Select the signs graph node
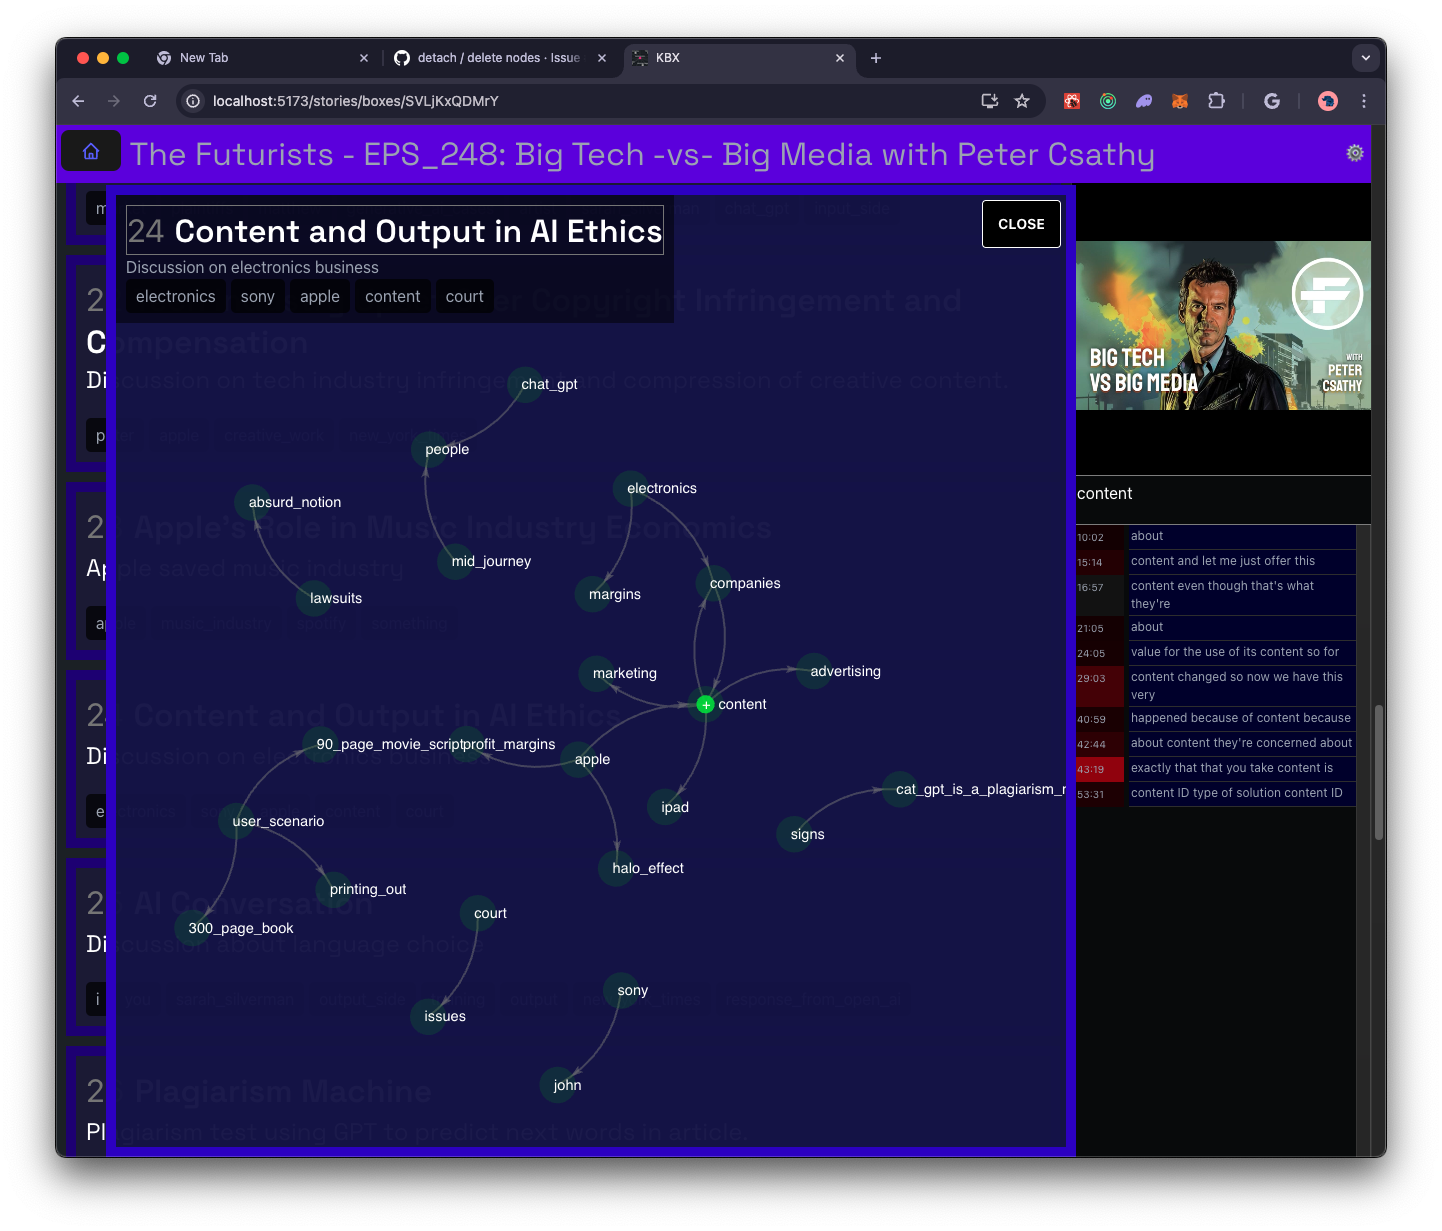1442x1231 pixels. [795, 834]
